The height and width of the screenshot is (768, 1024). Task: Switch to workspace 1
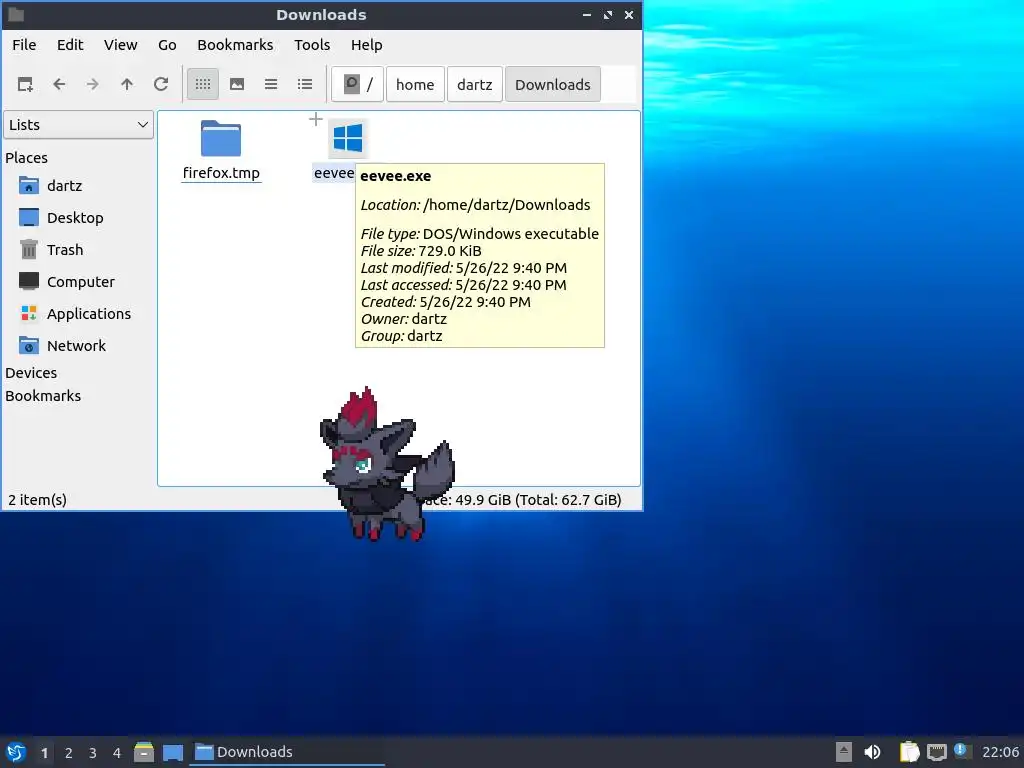[x=44, y=753]
